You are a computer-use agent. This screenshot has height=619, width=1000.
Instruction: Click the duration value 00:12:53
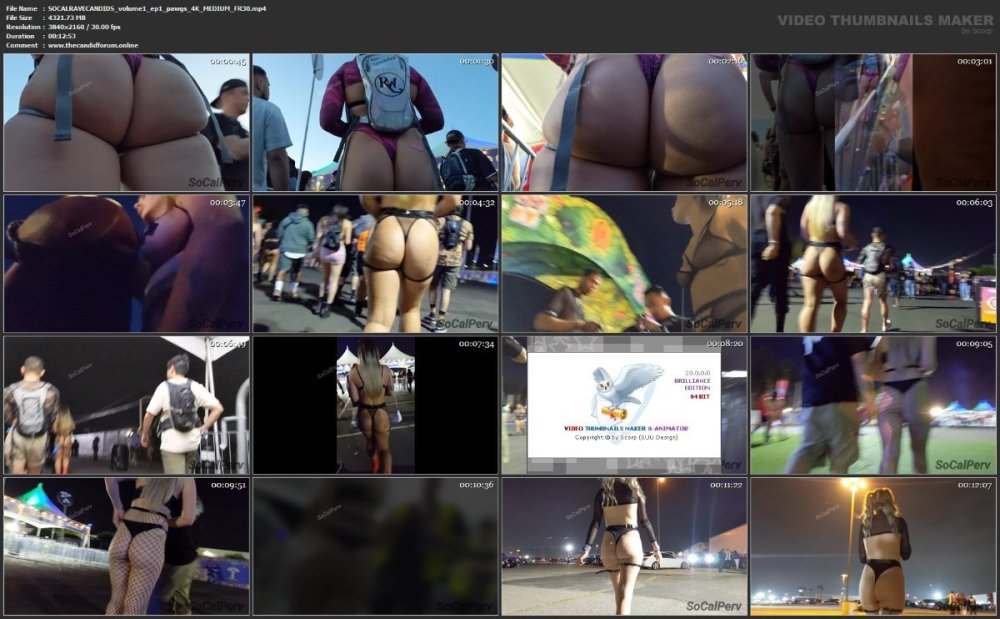pyautogui.click(x=62, y=36)
